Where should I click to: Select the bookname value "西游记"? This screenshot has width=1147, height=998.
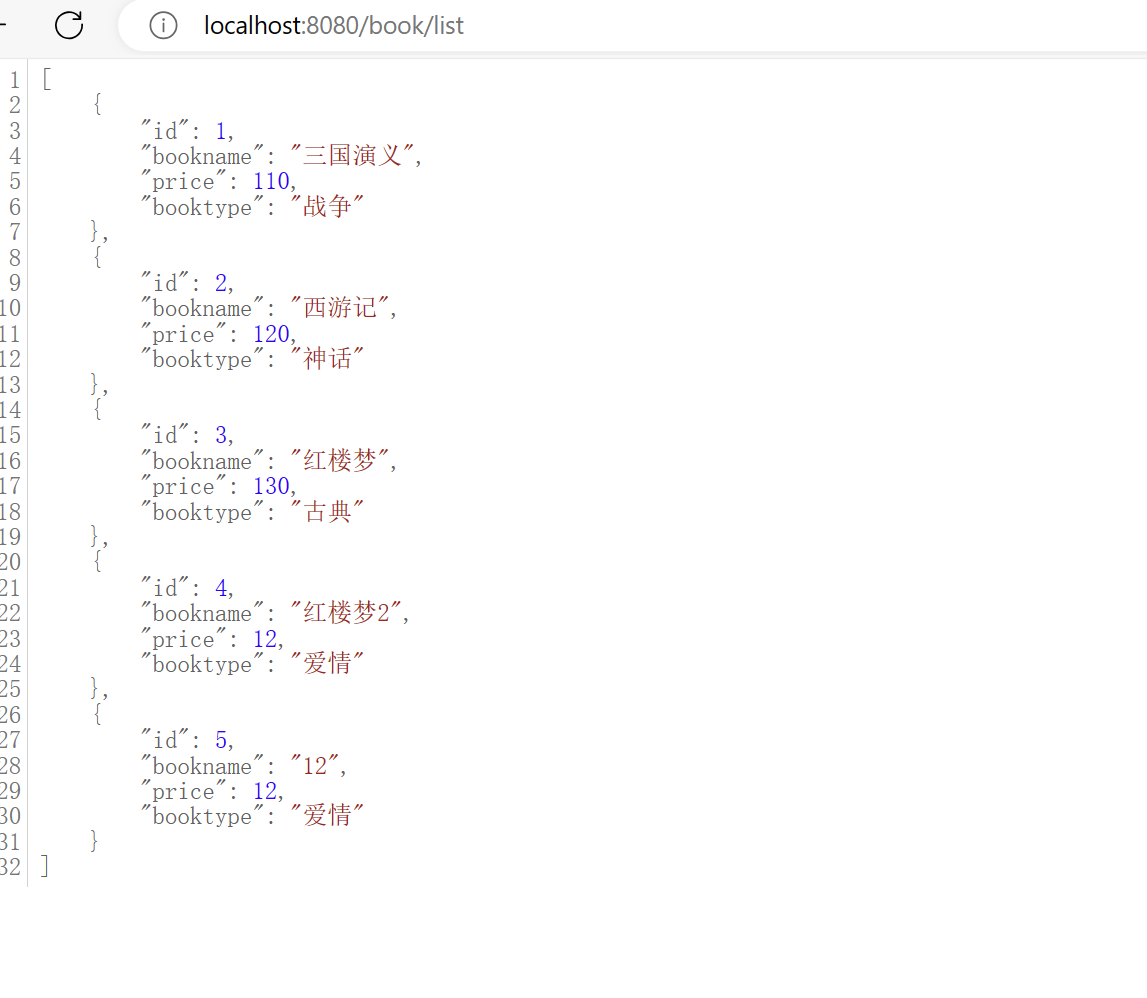click(341, 308)
